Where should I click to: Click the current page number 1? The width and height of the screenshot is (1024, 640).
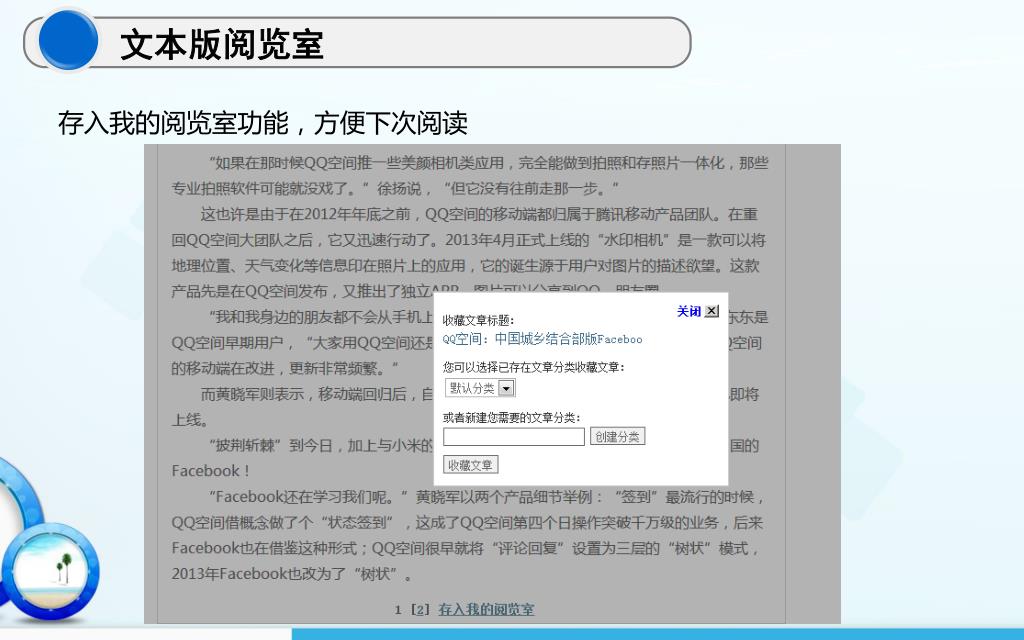click(398, 610)
